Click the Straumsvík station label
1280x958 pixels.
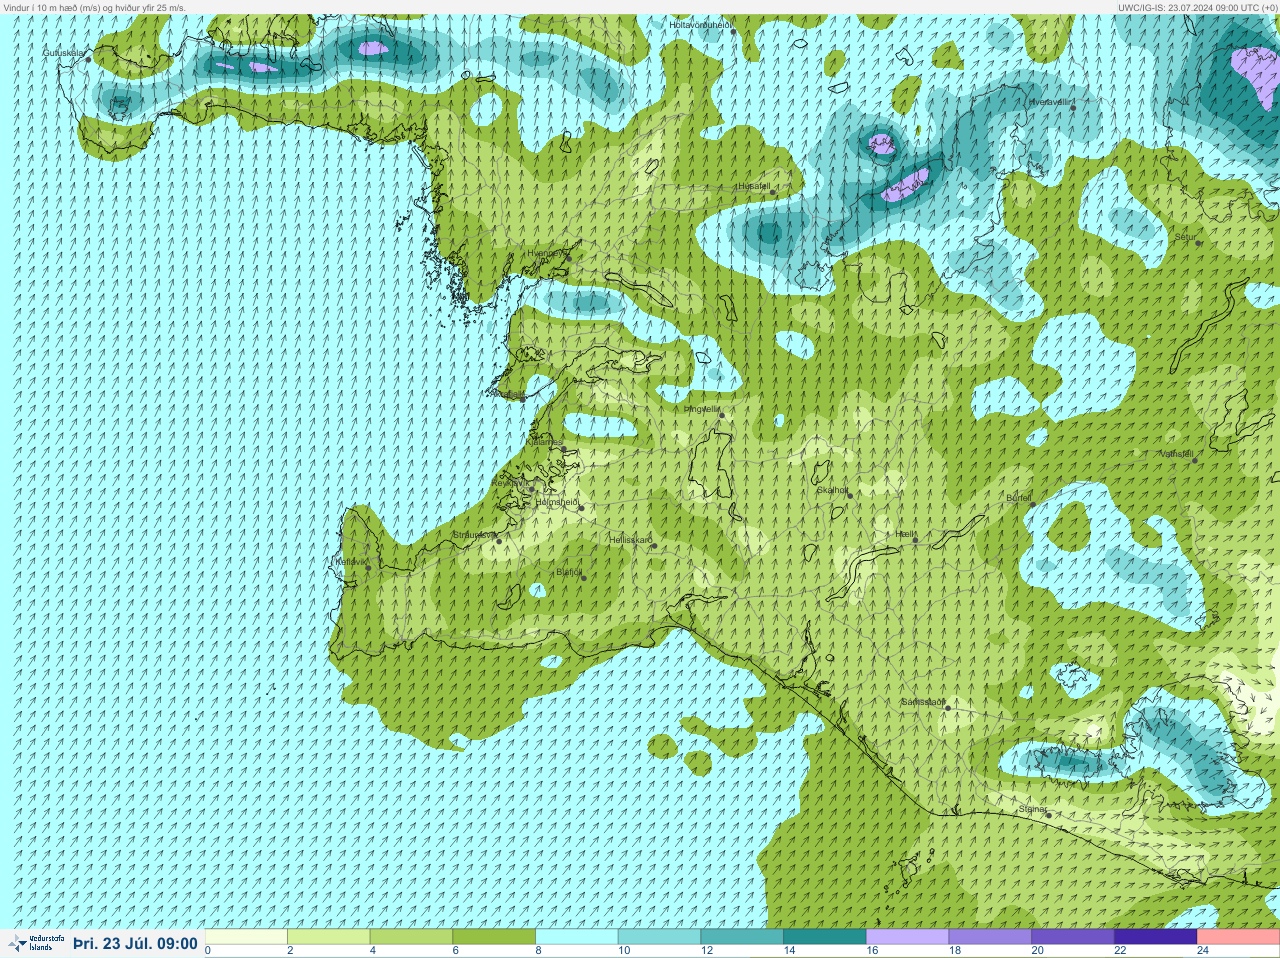(474, 535)
